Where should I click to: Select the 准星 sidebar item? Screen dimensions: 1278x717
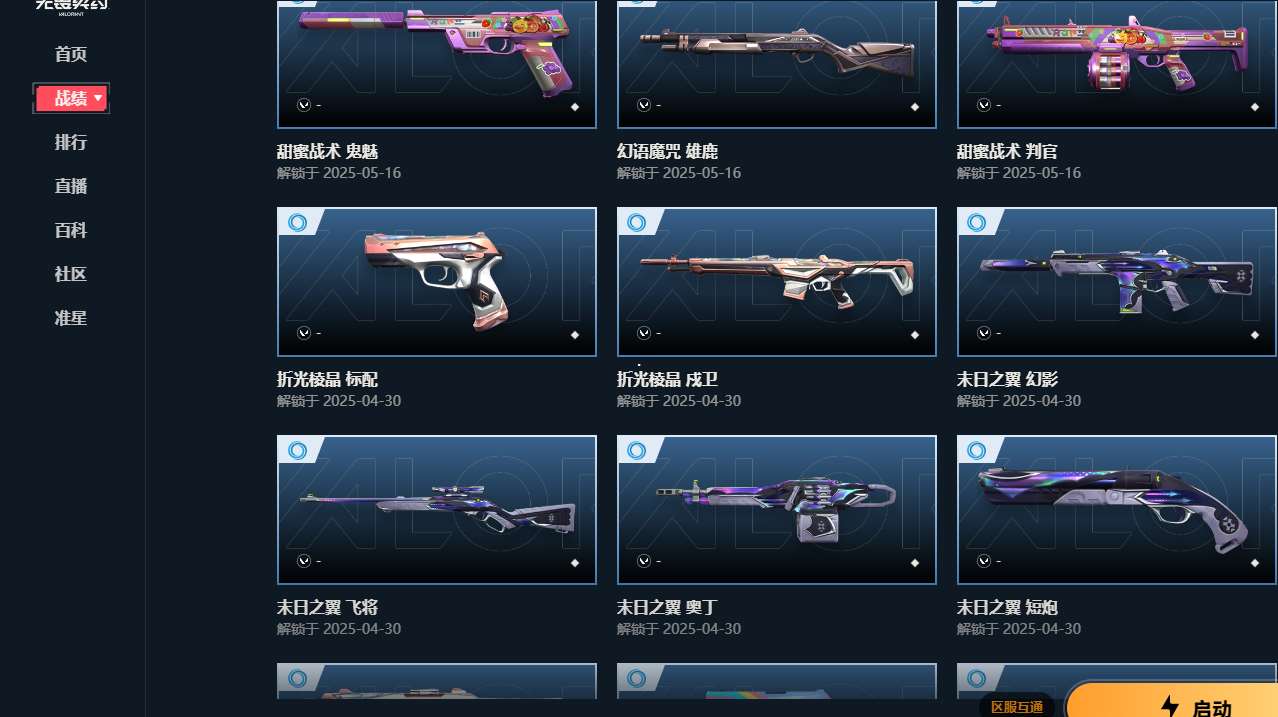point(71,318)
